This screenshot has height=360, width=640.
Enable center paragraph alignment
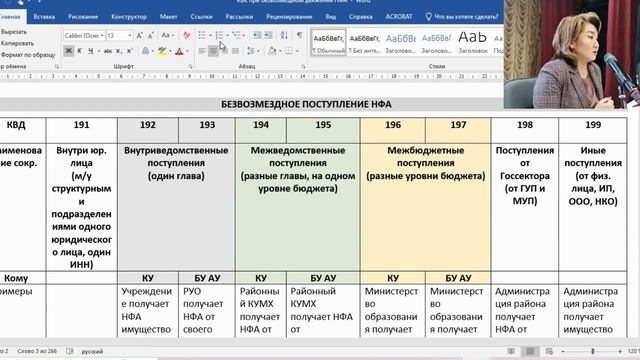pos(213,51)
